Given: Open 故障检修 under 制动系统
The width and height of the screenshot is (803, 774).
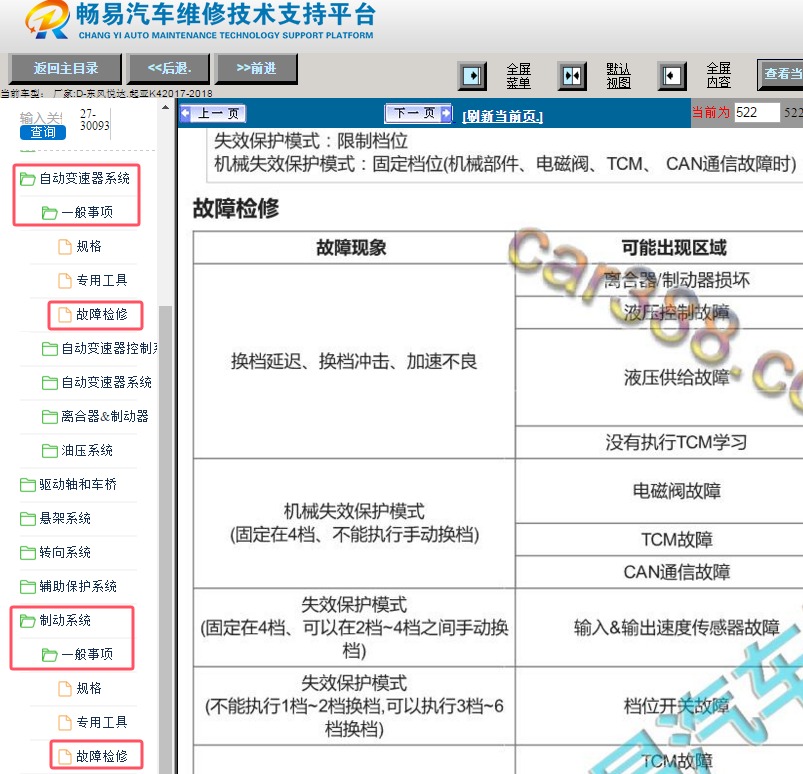Looking at the screenshot, I should click(101, 756).
